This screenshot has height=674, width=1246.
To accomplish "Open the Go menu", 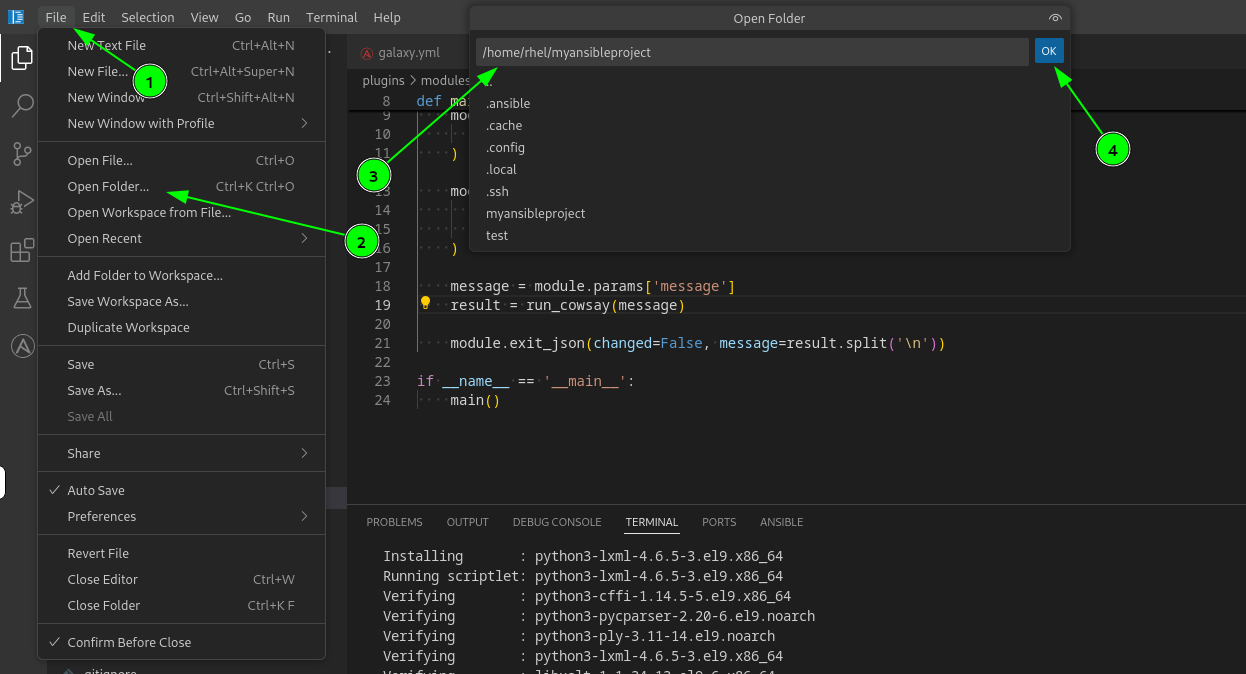I will coord(243,17).
